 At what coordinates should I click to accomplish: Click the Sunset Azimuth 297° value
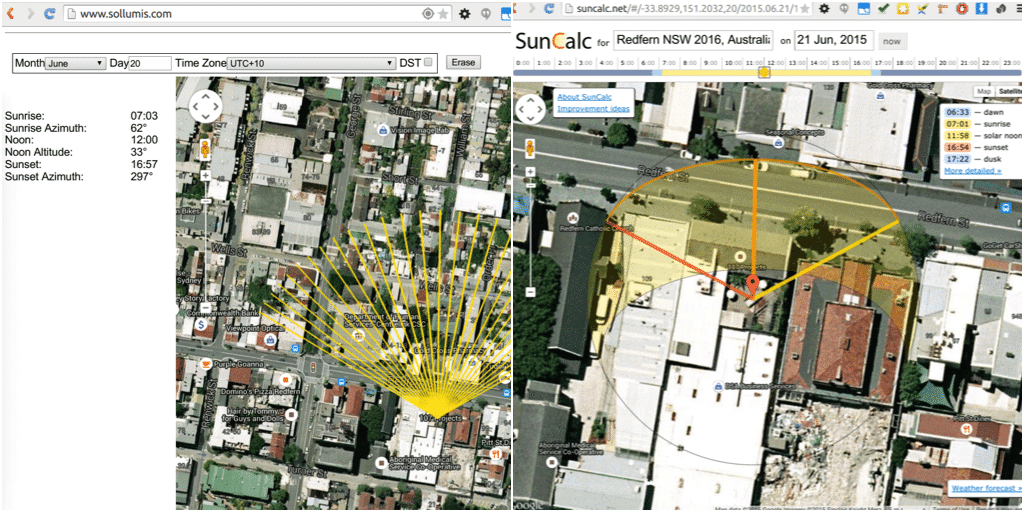[x=141, y=176]
